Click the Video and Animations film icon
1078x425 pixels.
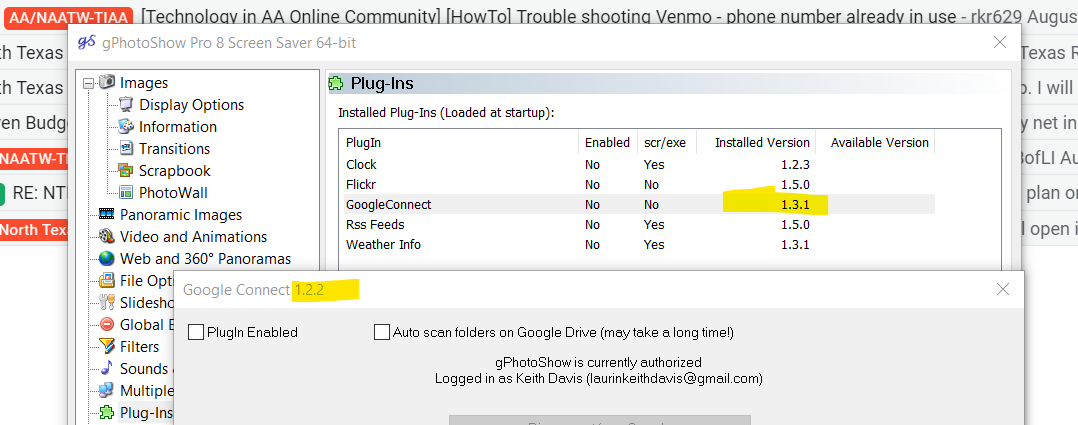coord(107,237)
